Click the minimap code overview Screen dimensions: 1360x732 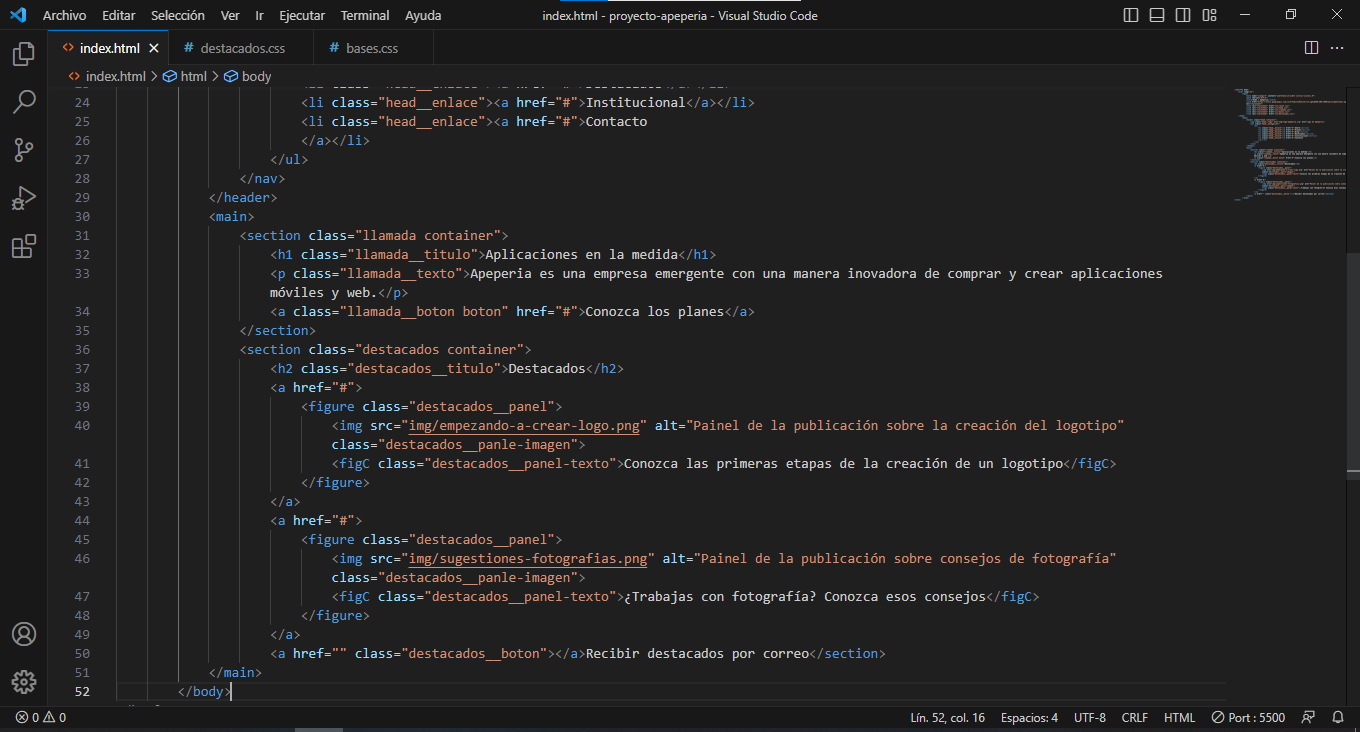point(1289,145)
